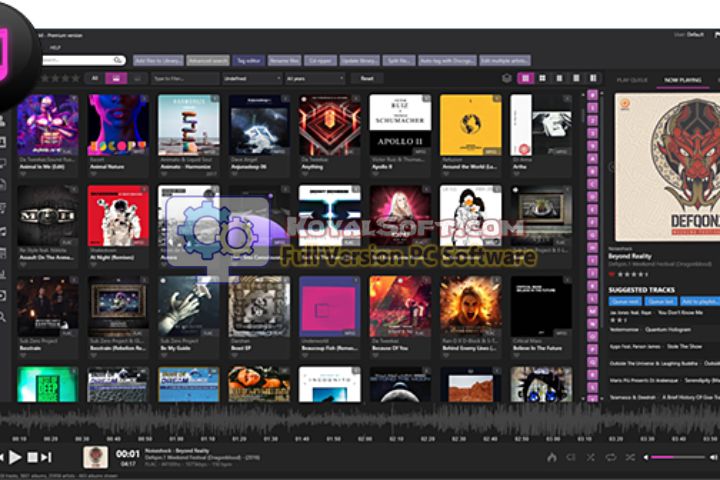The height and width of the screenshot is (480, 720).
Task: Switch to the fourth view mode icon
Action: pos(576,79)
